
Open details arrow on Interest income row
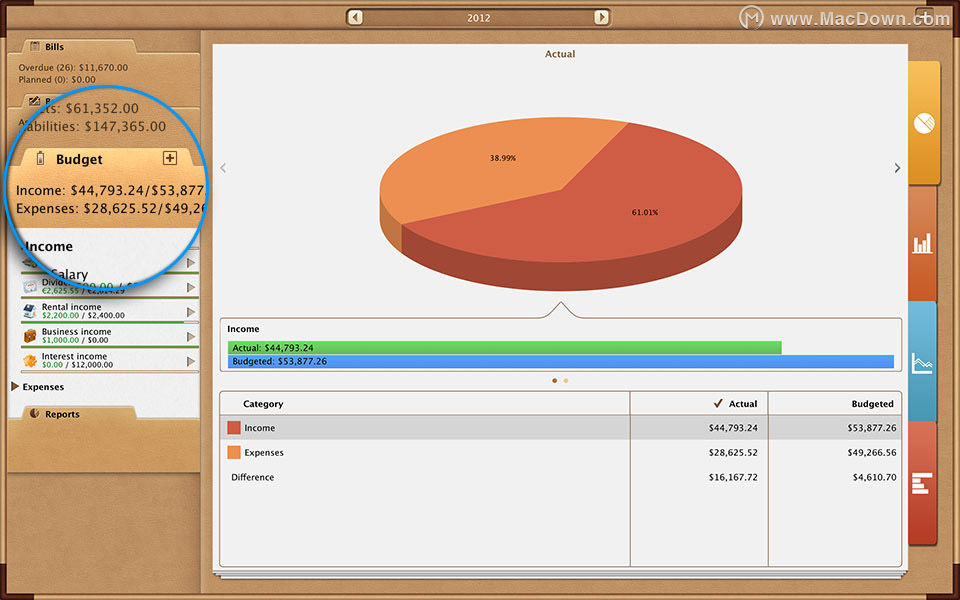[x=191, y=361]
